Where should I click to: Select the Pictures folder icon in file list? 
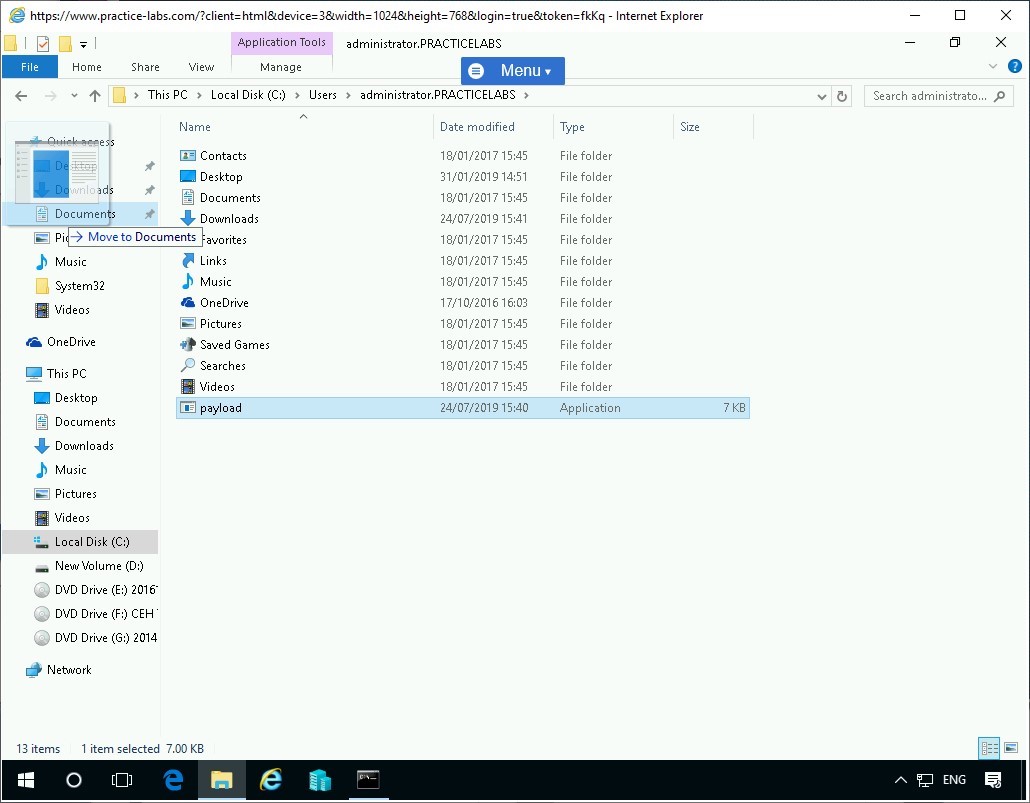(188, 324)
